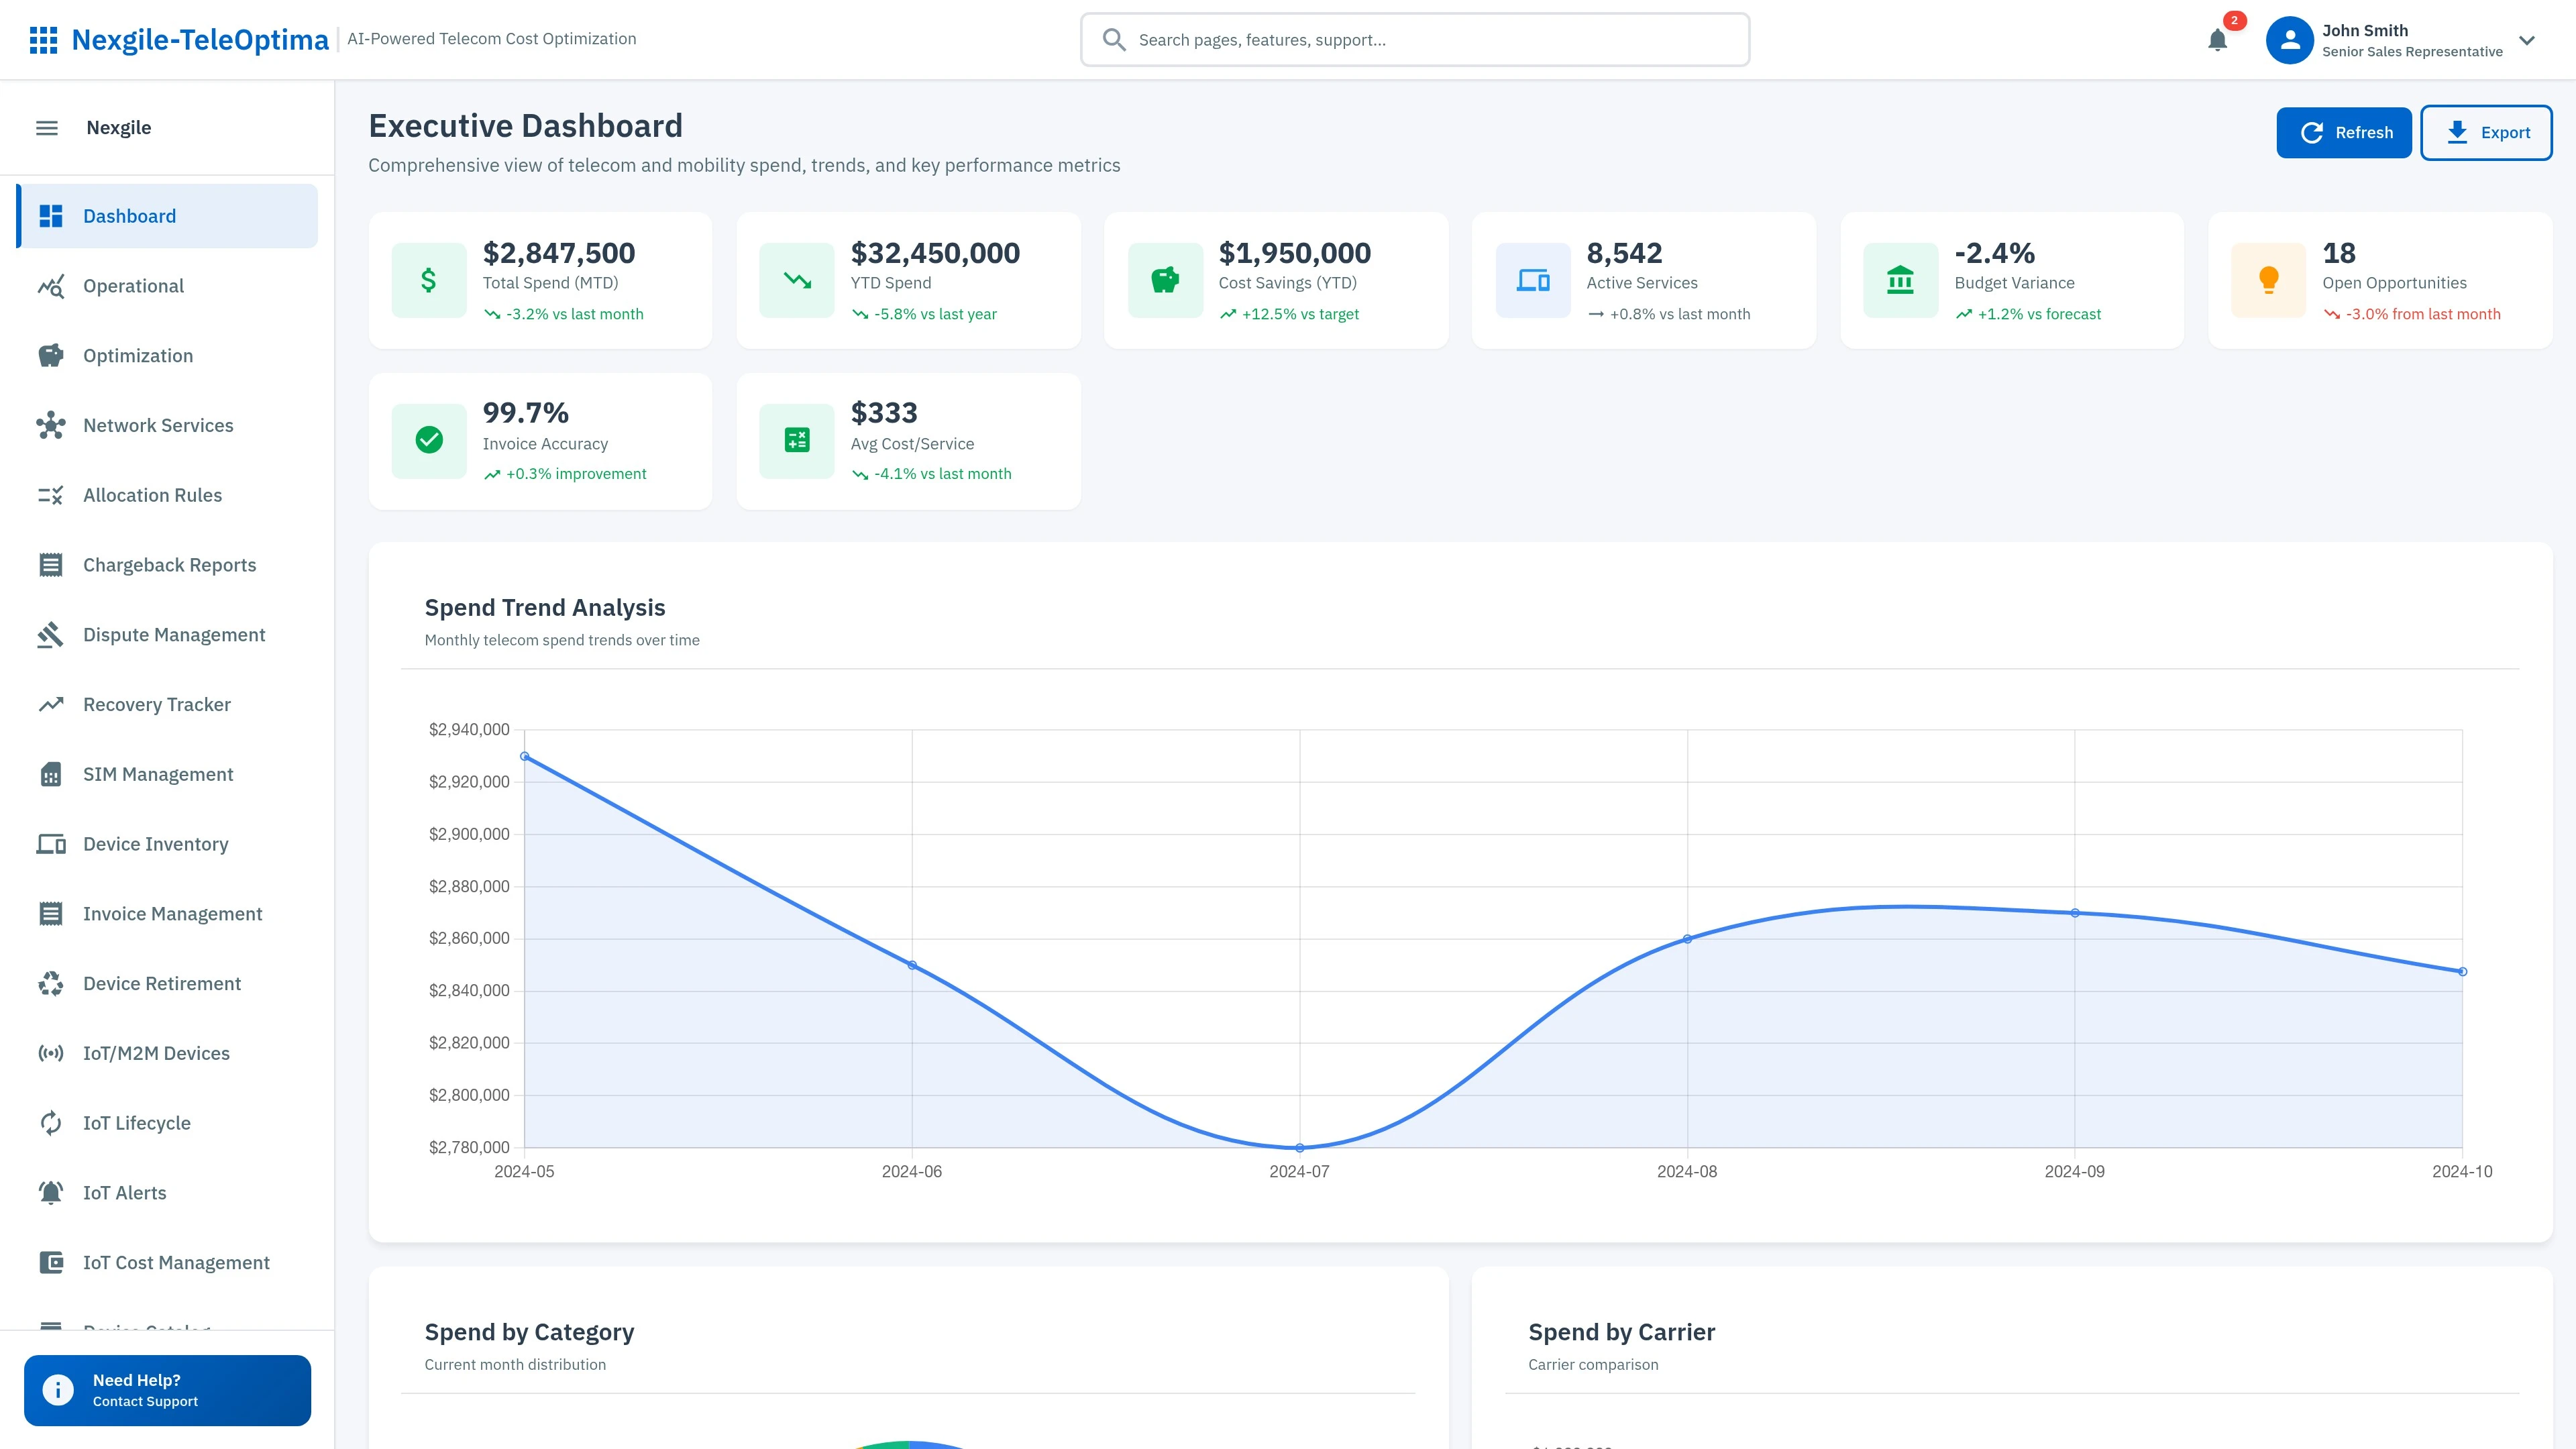The width and height of the screenshot is (2576, 1449).
Task: Toggle the sidebar with the hamburger icon
Action: [x=46, y=127]
